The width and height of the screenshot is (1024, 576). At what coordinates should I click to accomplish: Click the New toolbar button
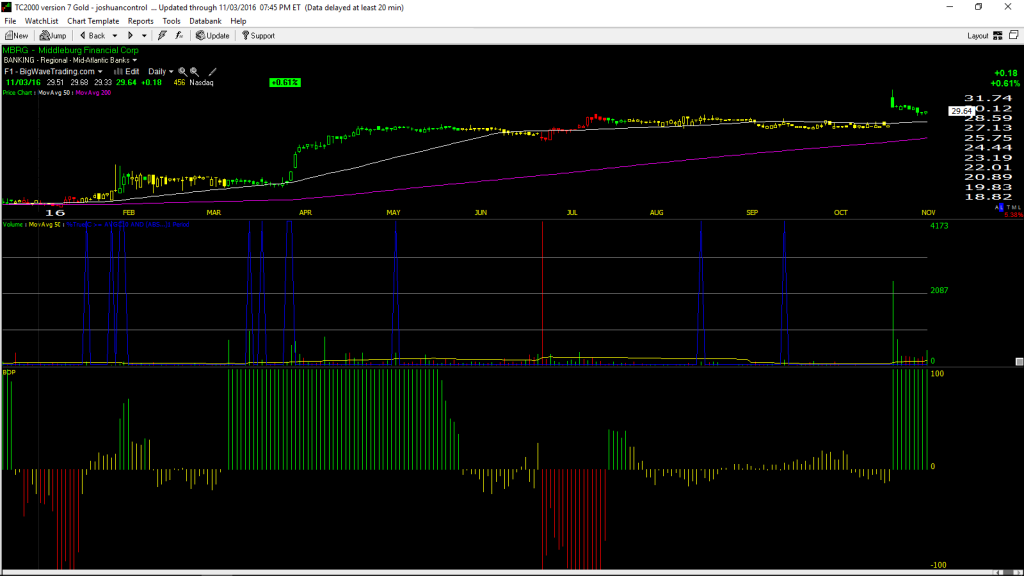[16, 36]
